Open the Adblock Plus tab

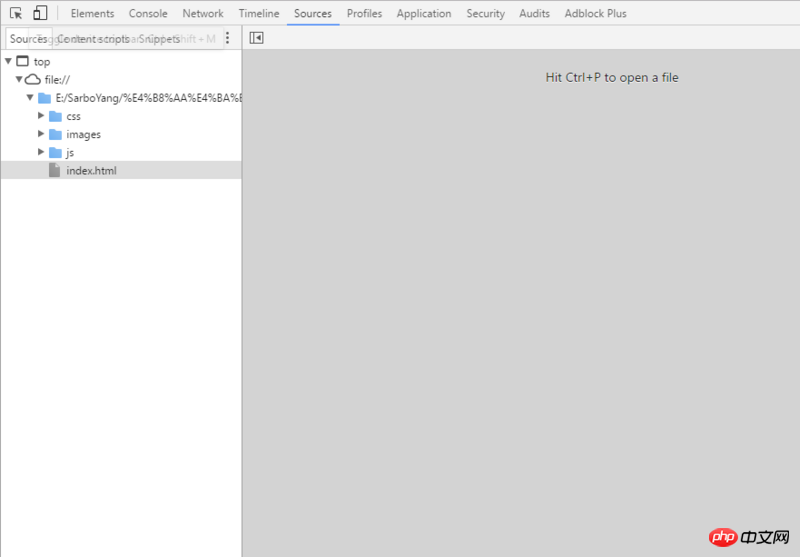[595, 13]
